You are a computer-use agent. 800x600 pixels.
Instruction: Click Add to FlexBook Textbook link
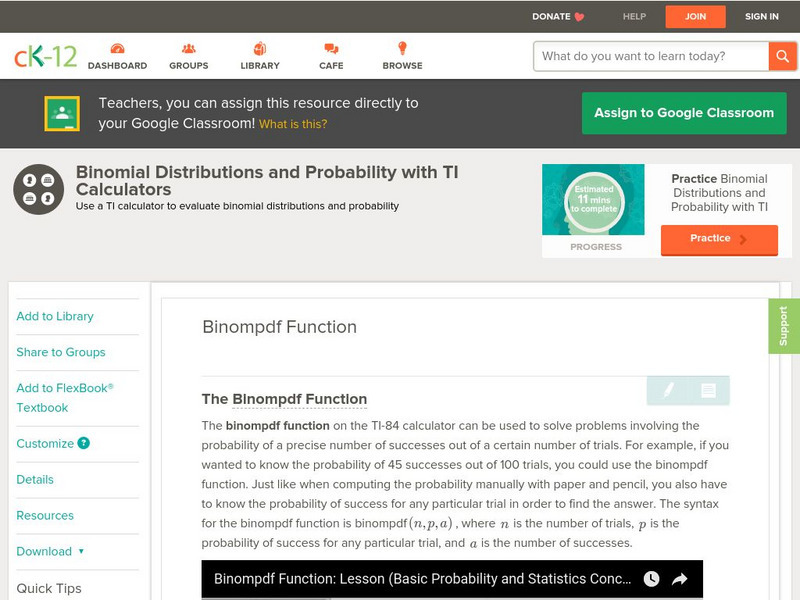click(65, 398)
